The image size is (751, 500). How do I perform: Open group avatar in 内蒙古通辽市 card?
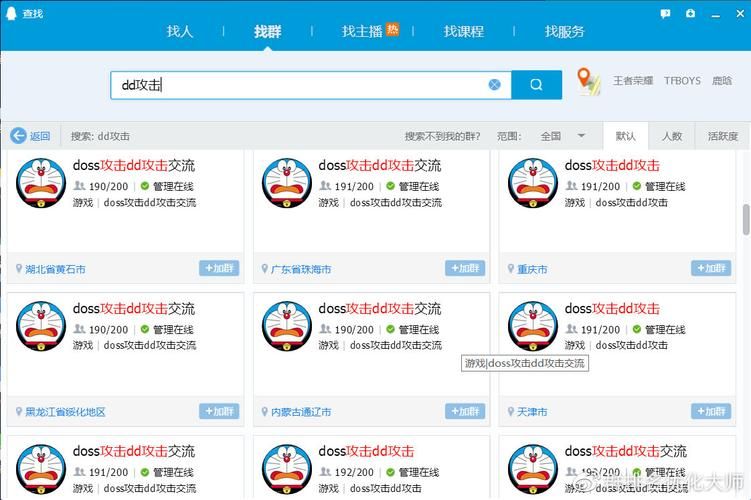pos(287,326)
